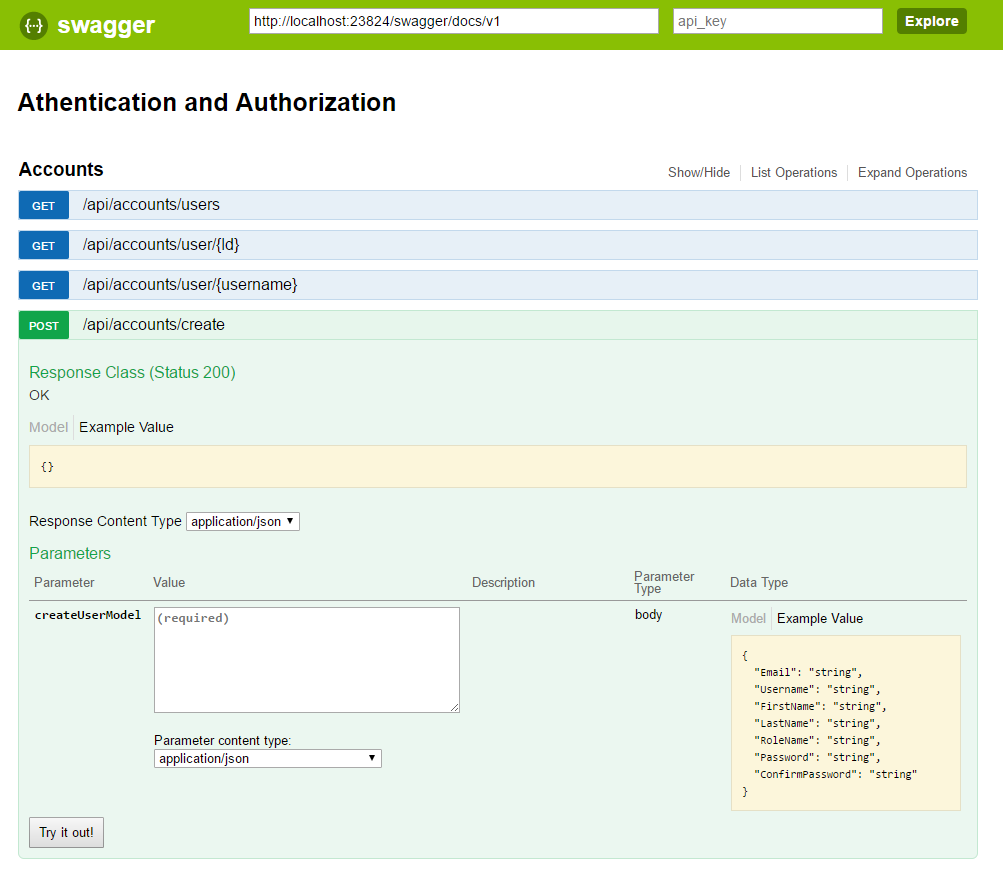The height and width of the screenshot is (877, 1003).
Task: Switch to the Model tab in Response Class
Action: [x=48, y=426]
